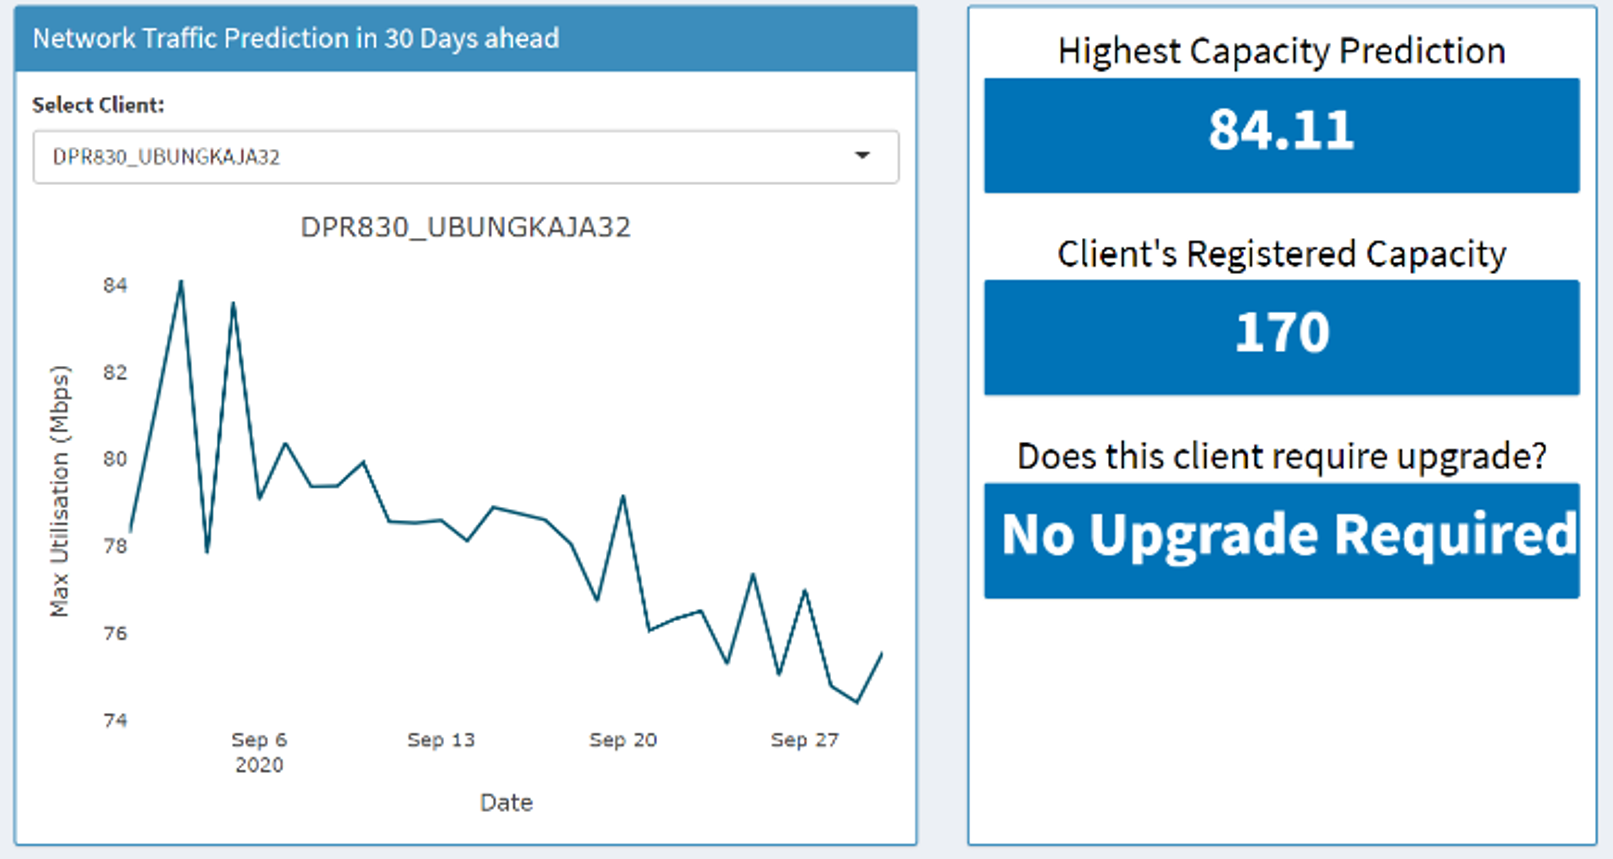Click the Does this client require upgrade heading

1282,456
